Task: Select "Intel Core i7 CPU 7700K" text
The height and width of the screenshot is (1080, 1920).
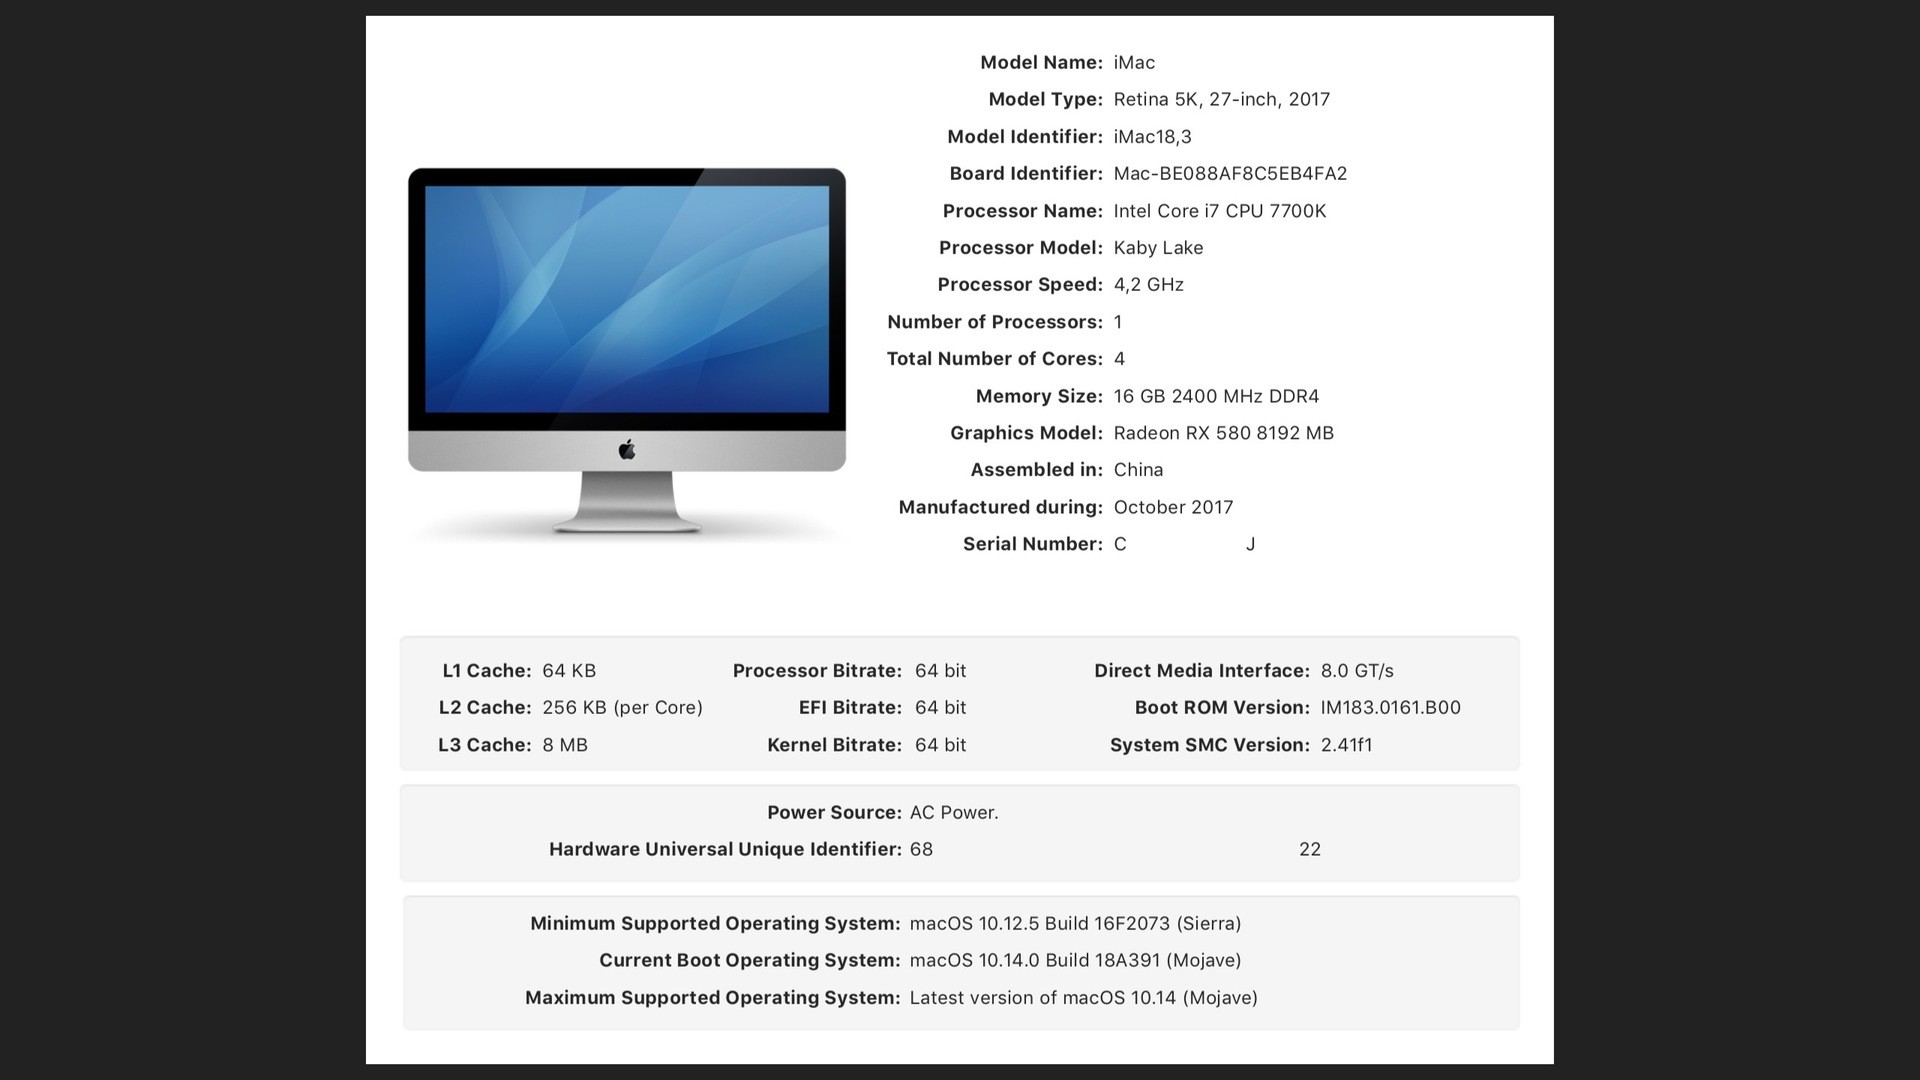Action: (1220, 211)
